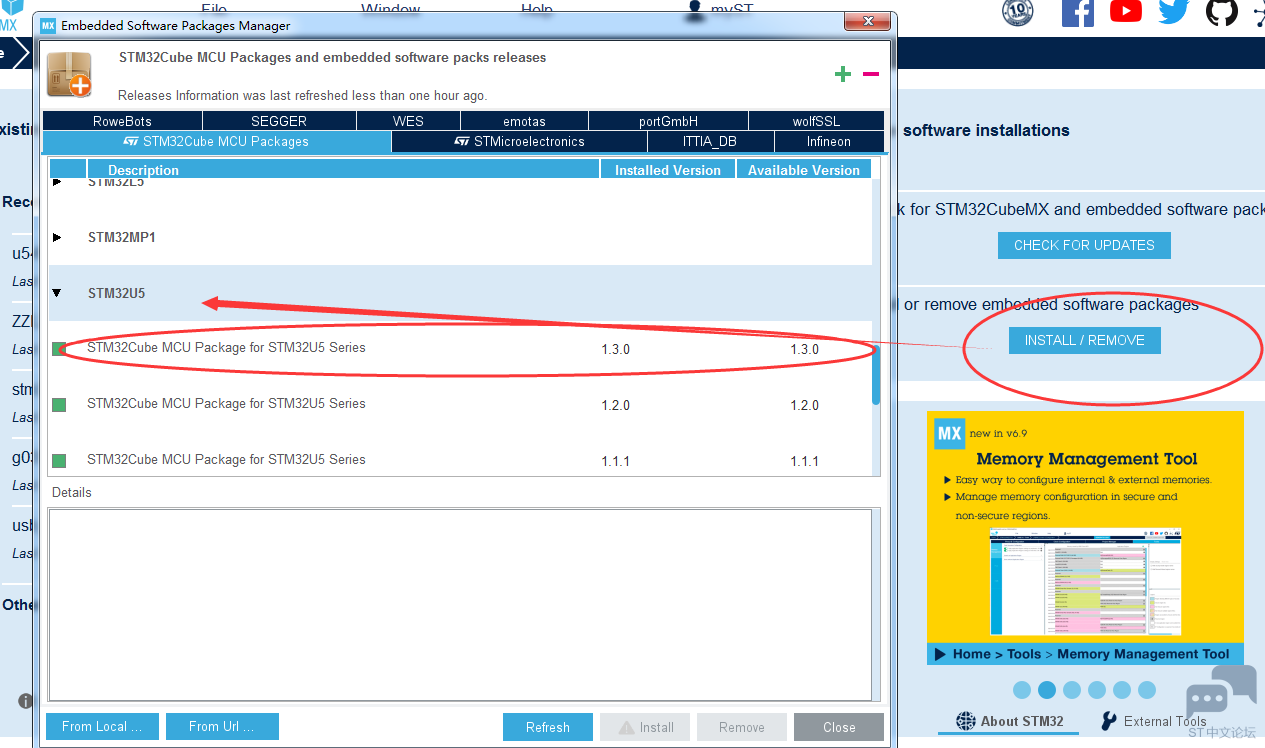Switch to the STMicroelectronics tab

pos(519,142)
